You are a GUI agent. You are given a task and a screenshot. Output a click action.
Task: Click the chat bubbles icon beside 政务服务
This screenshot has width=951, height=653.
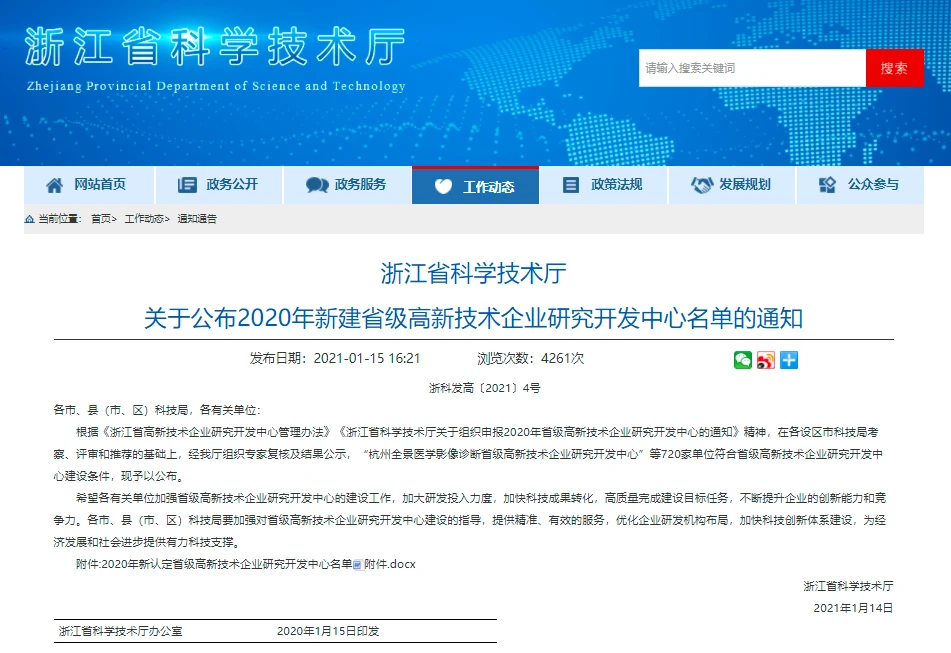coord(317,185)
